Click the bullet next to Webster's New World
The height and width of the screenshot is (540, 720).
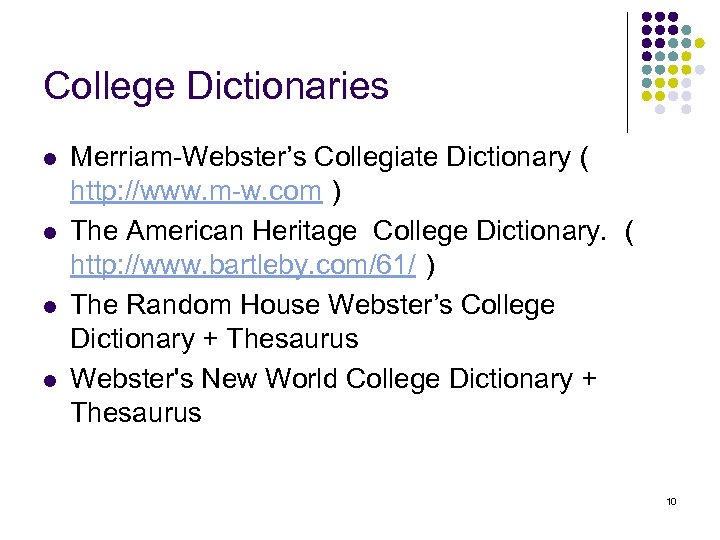50,381
